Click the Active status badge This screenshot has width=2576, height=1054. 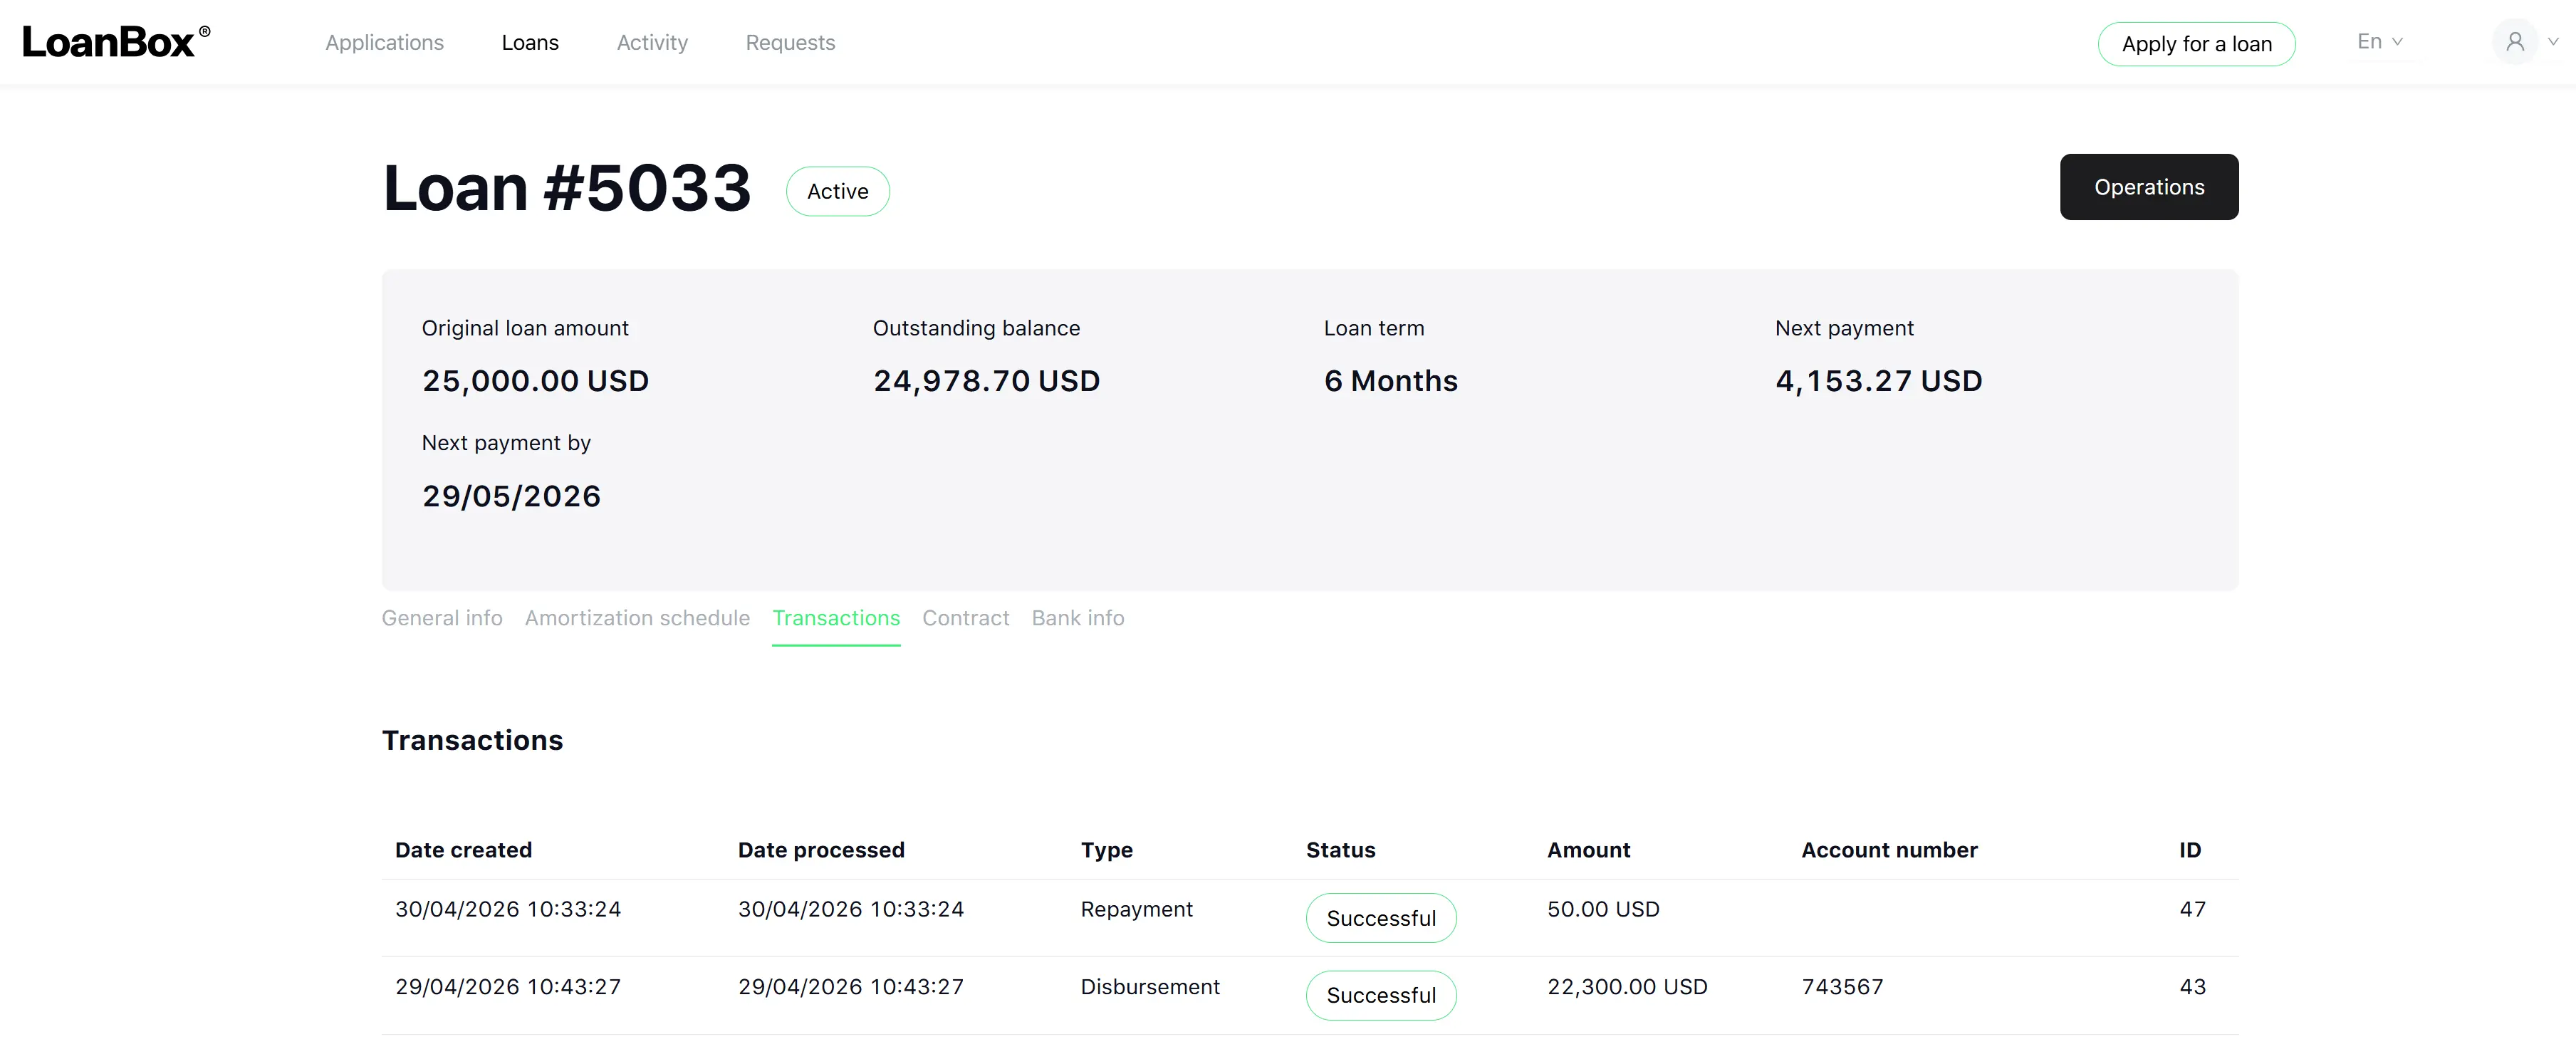(838, 191)
